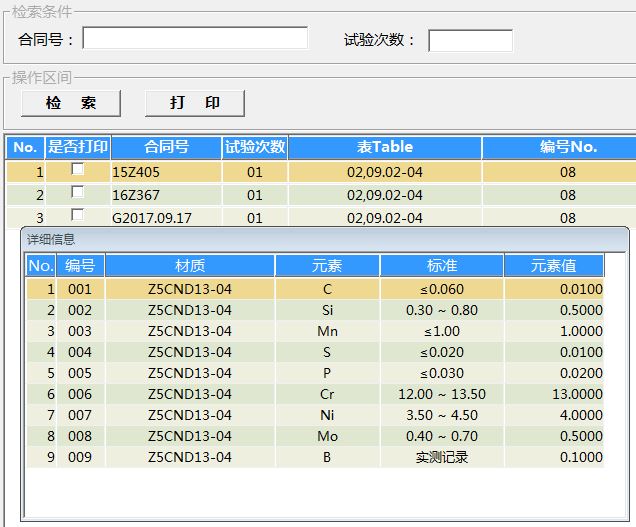Click the 试验次数 column header
Viewport: 636px width, 527px height.
[255, 147]
